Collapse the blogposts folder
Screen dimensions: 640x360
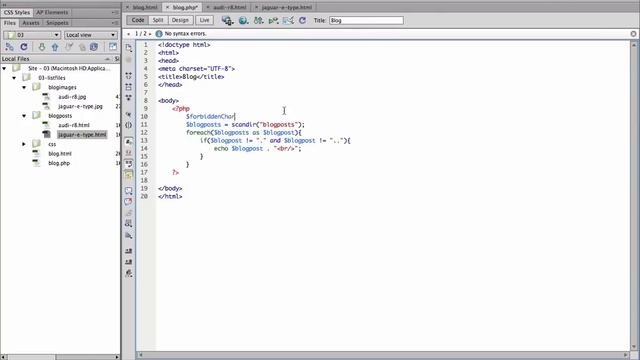(24, 116)
